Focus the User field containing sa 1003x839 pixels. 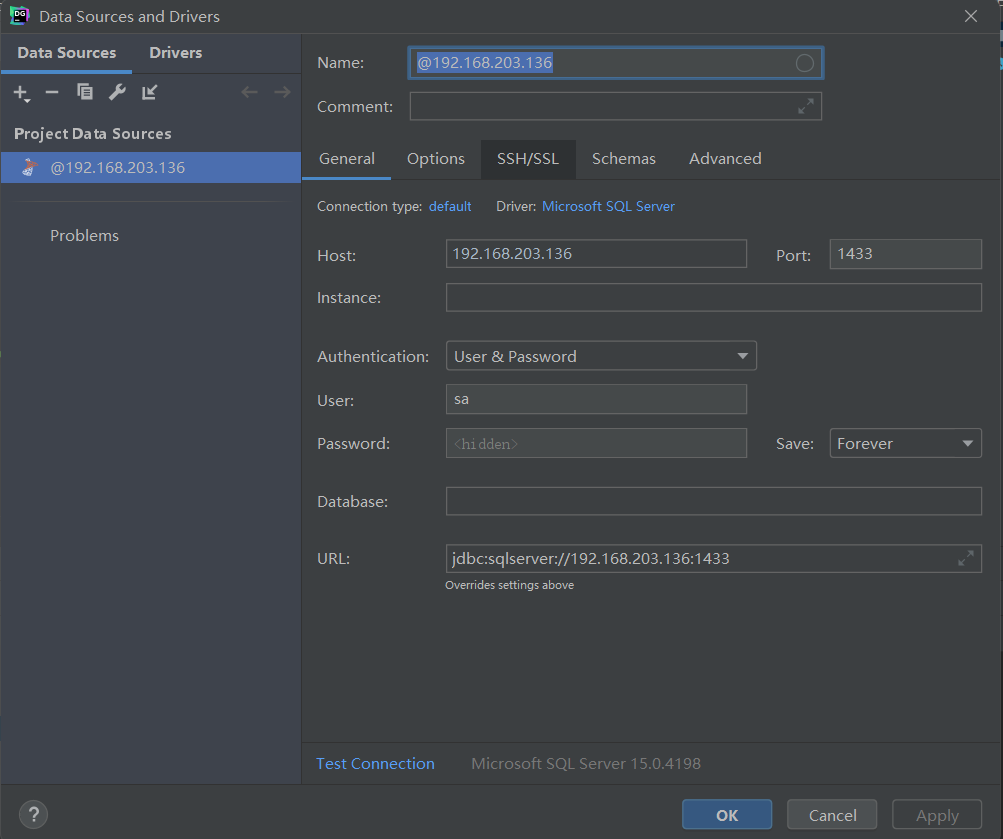tap(596, 399)
